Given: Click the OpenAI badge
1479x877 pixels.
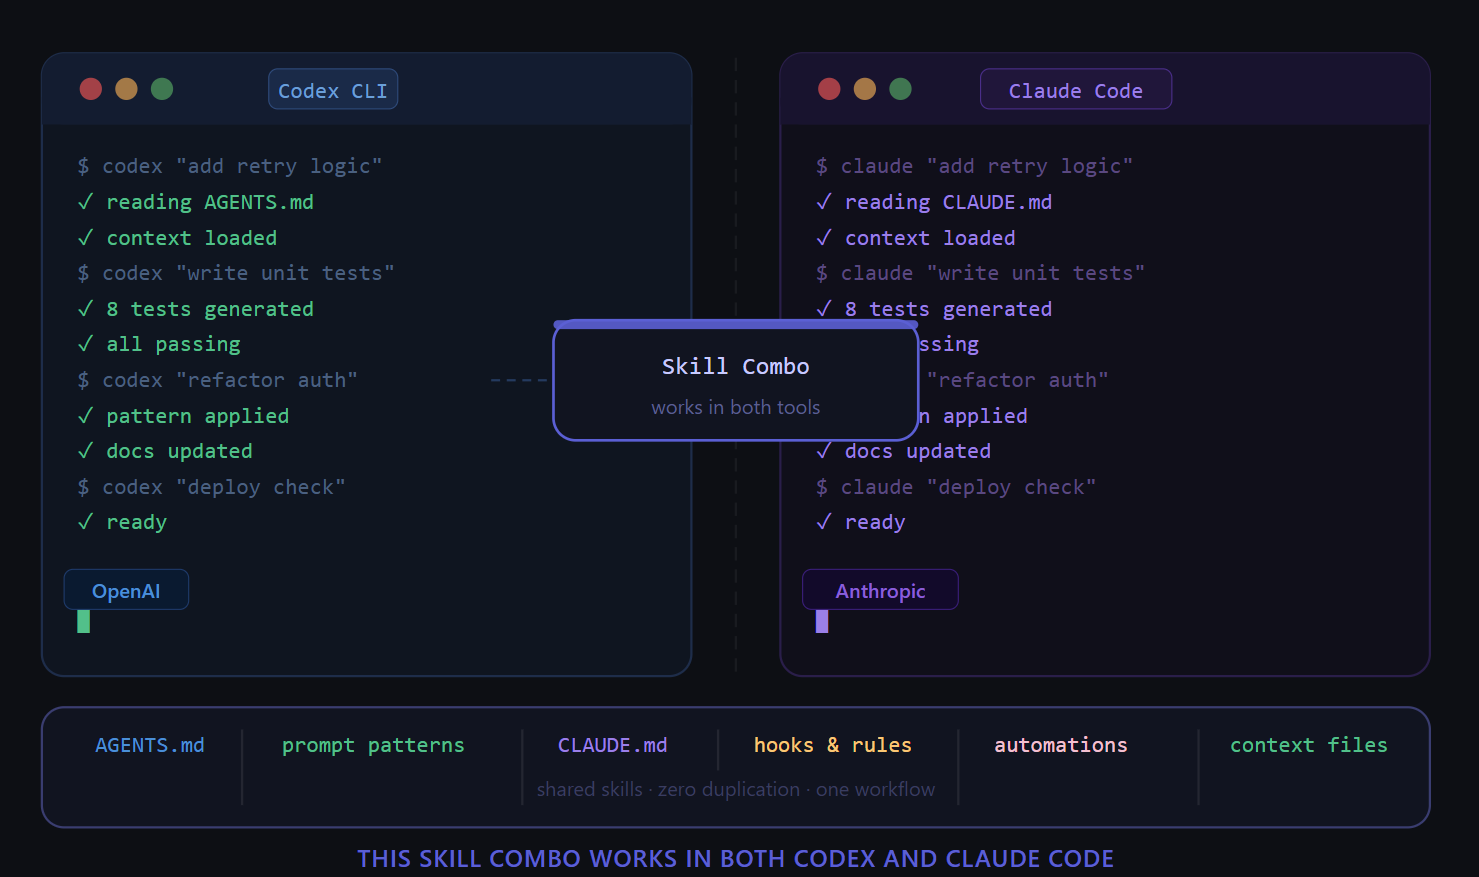Looking at the screenshot, I should (126, 590).
